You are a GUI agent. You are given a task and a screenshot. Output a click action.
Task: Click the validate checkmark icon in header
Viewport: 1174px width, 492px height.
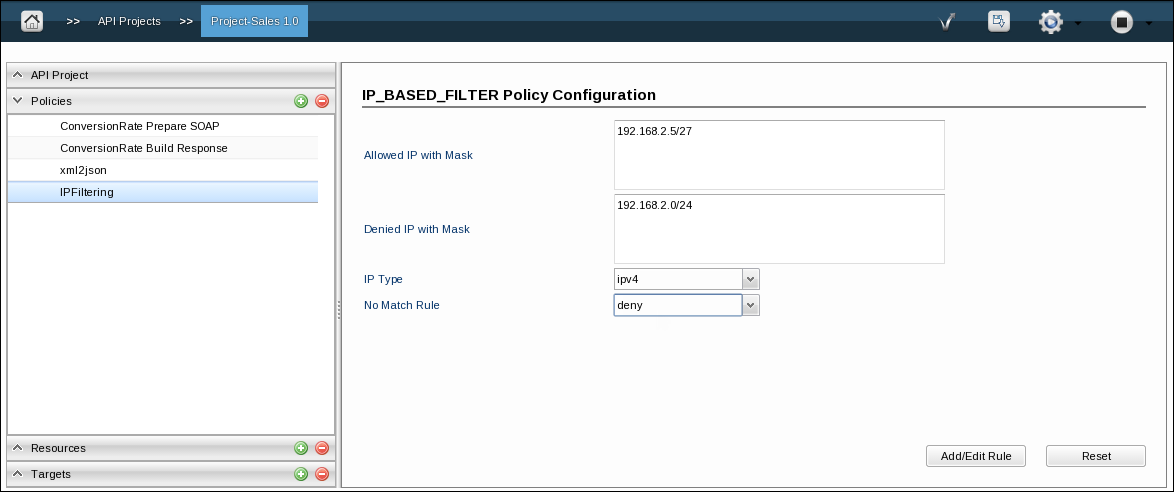(x=946, y=22)
